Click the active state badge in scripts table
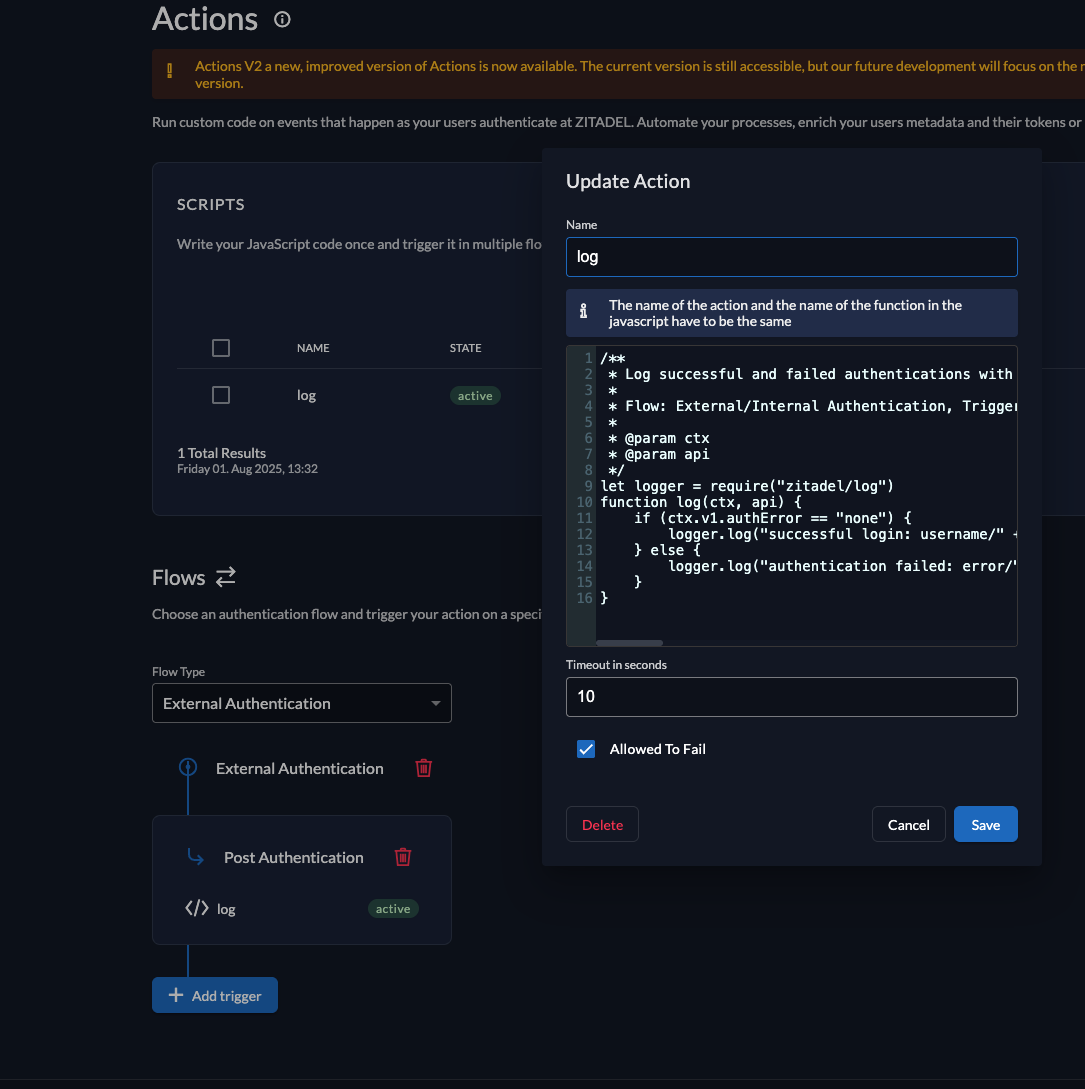Screen dimensions: 1085x1089 pyautogui.click(x=475, y=396)
